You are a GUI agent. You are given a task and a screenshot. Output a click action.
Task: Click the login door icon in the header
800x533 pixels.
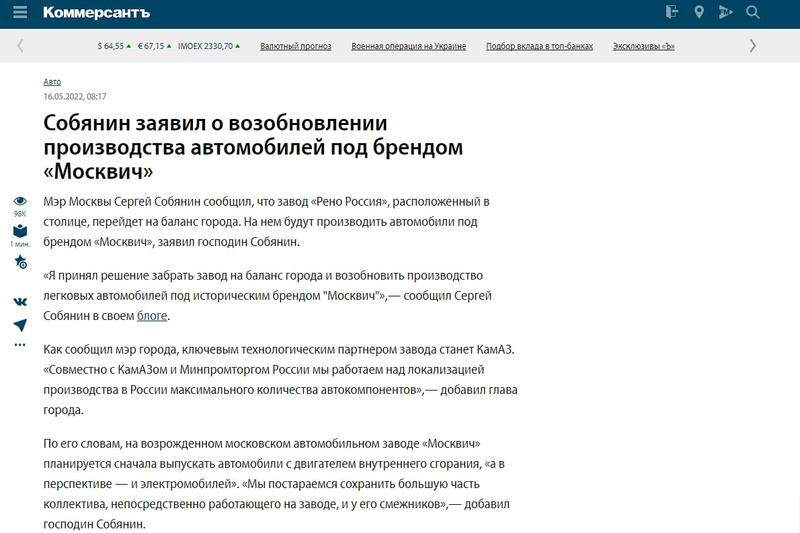pos(672,12)
